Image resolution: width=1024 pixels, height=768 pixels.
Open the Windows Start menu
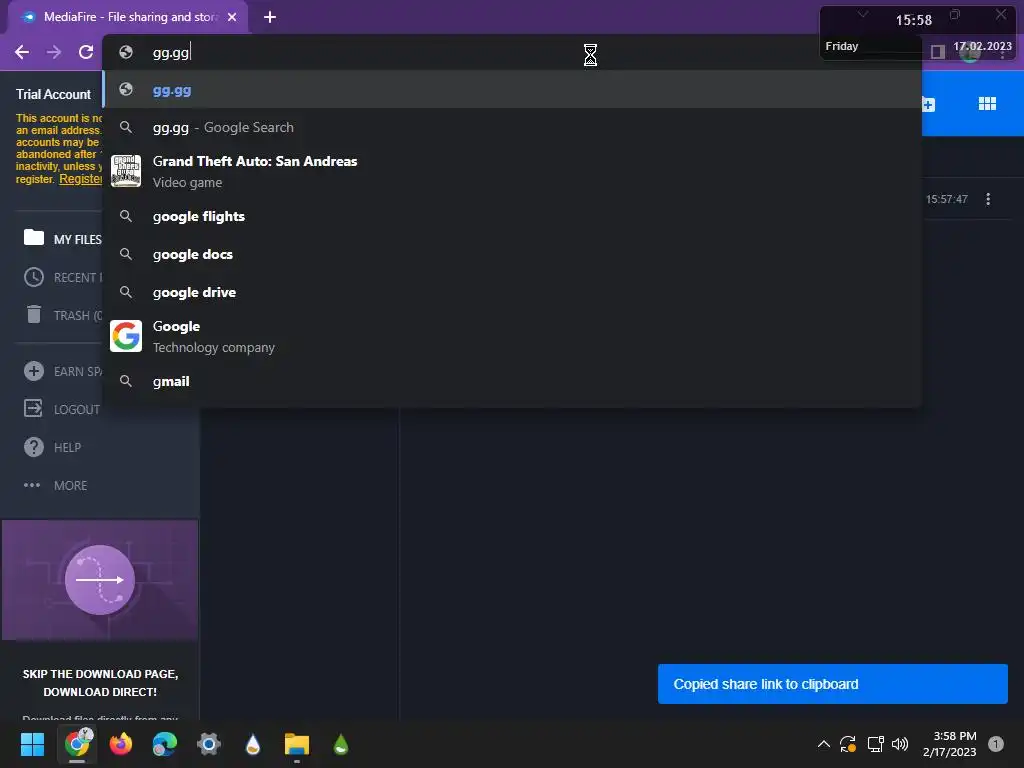click(x=32, y=744)
